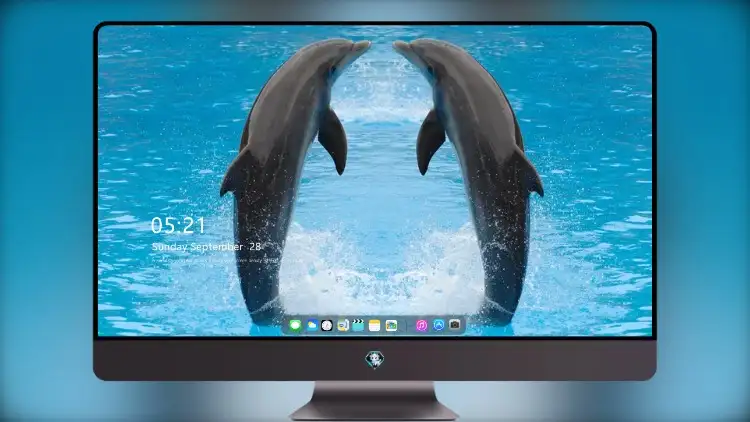This screenshot has width=750, height=422.
Task: Click the Sunday September 28 date text
Action: coord(206,246)
